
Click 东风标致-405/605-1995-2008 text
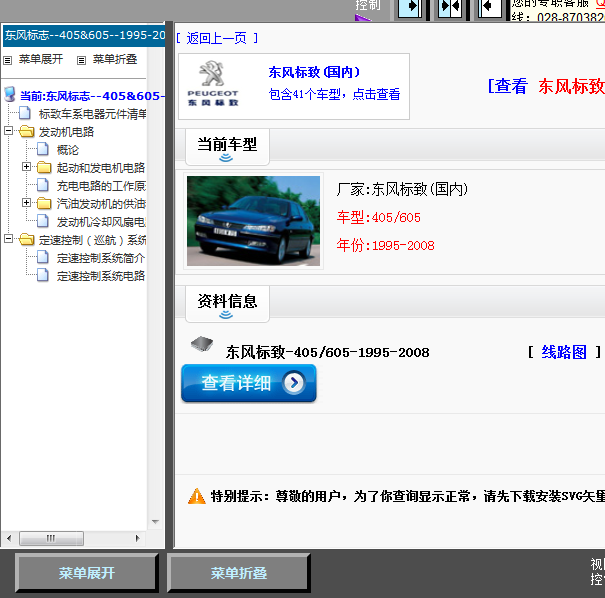point(328,352)
